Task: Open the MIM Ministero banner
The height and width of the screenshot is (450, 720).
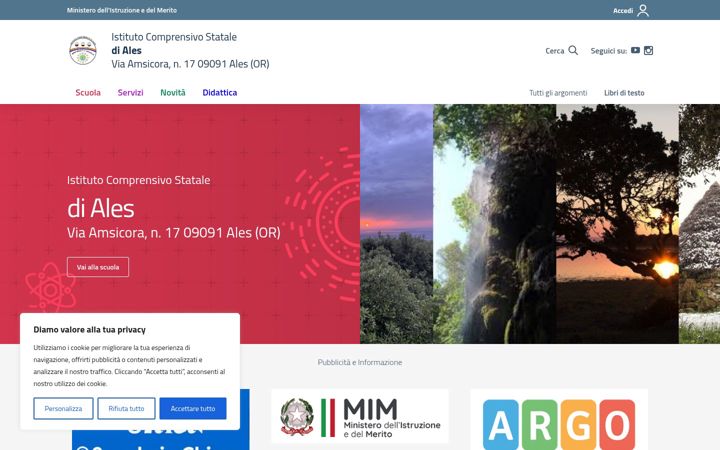Action: click(x=360, y=416)
